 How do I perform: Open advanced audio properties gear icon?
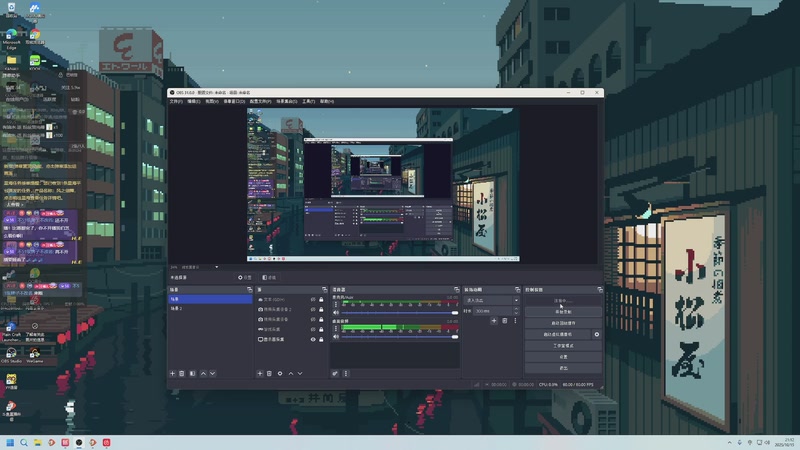pyautogui.click(x=335, y=373)
